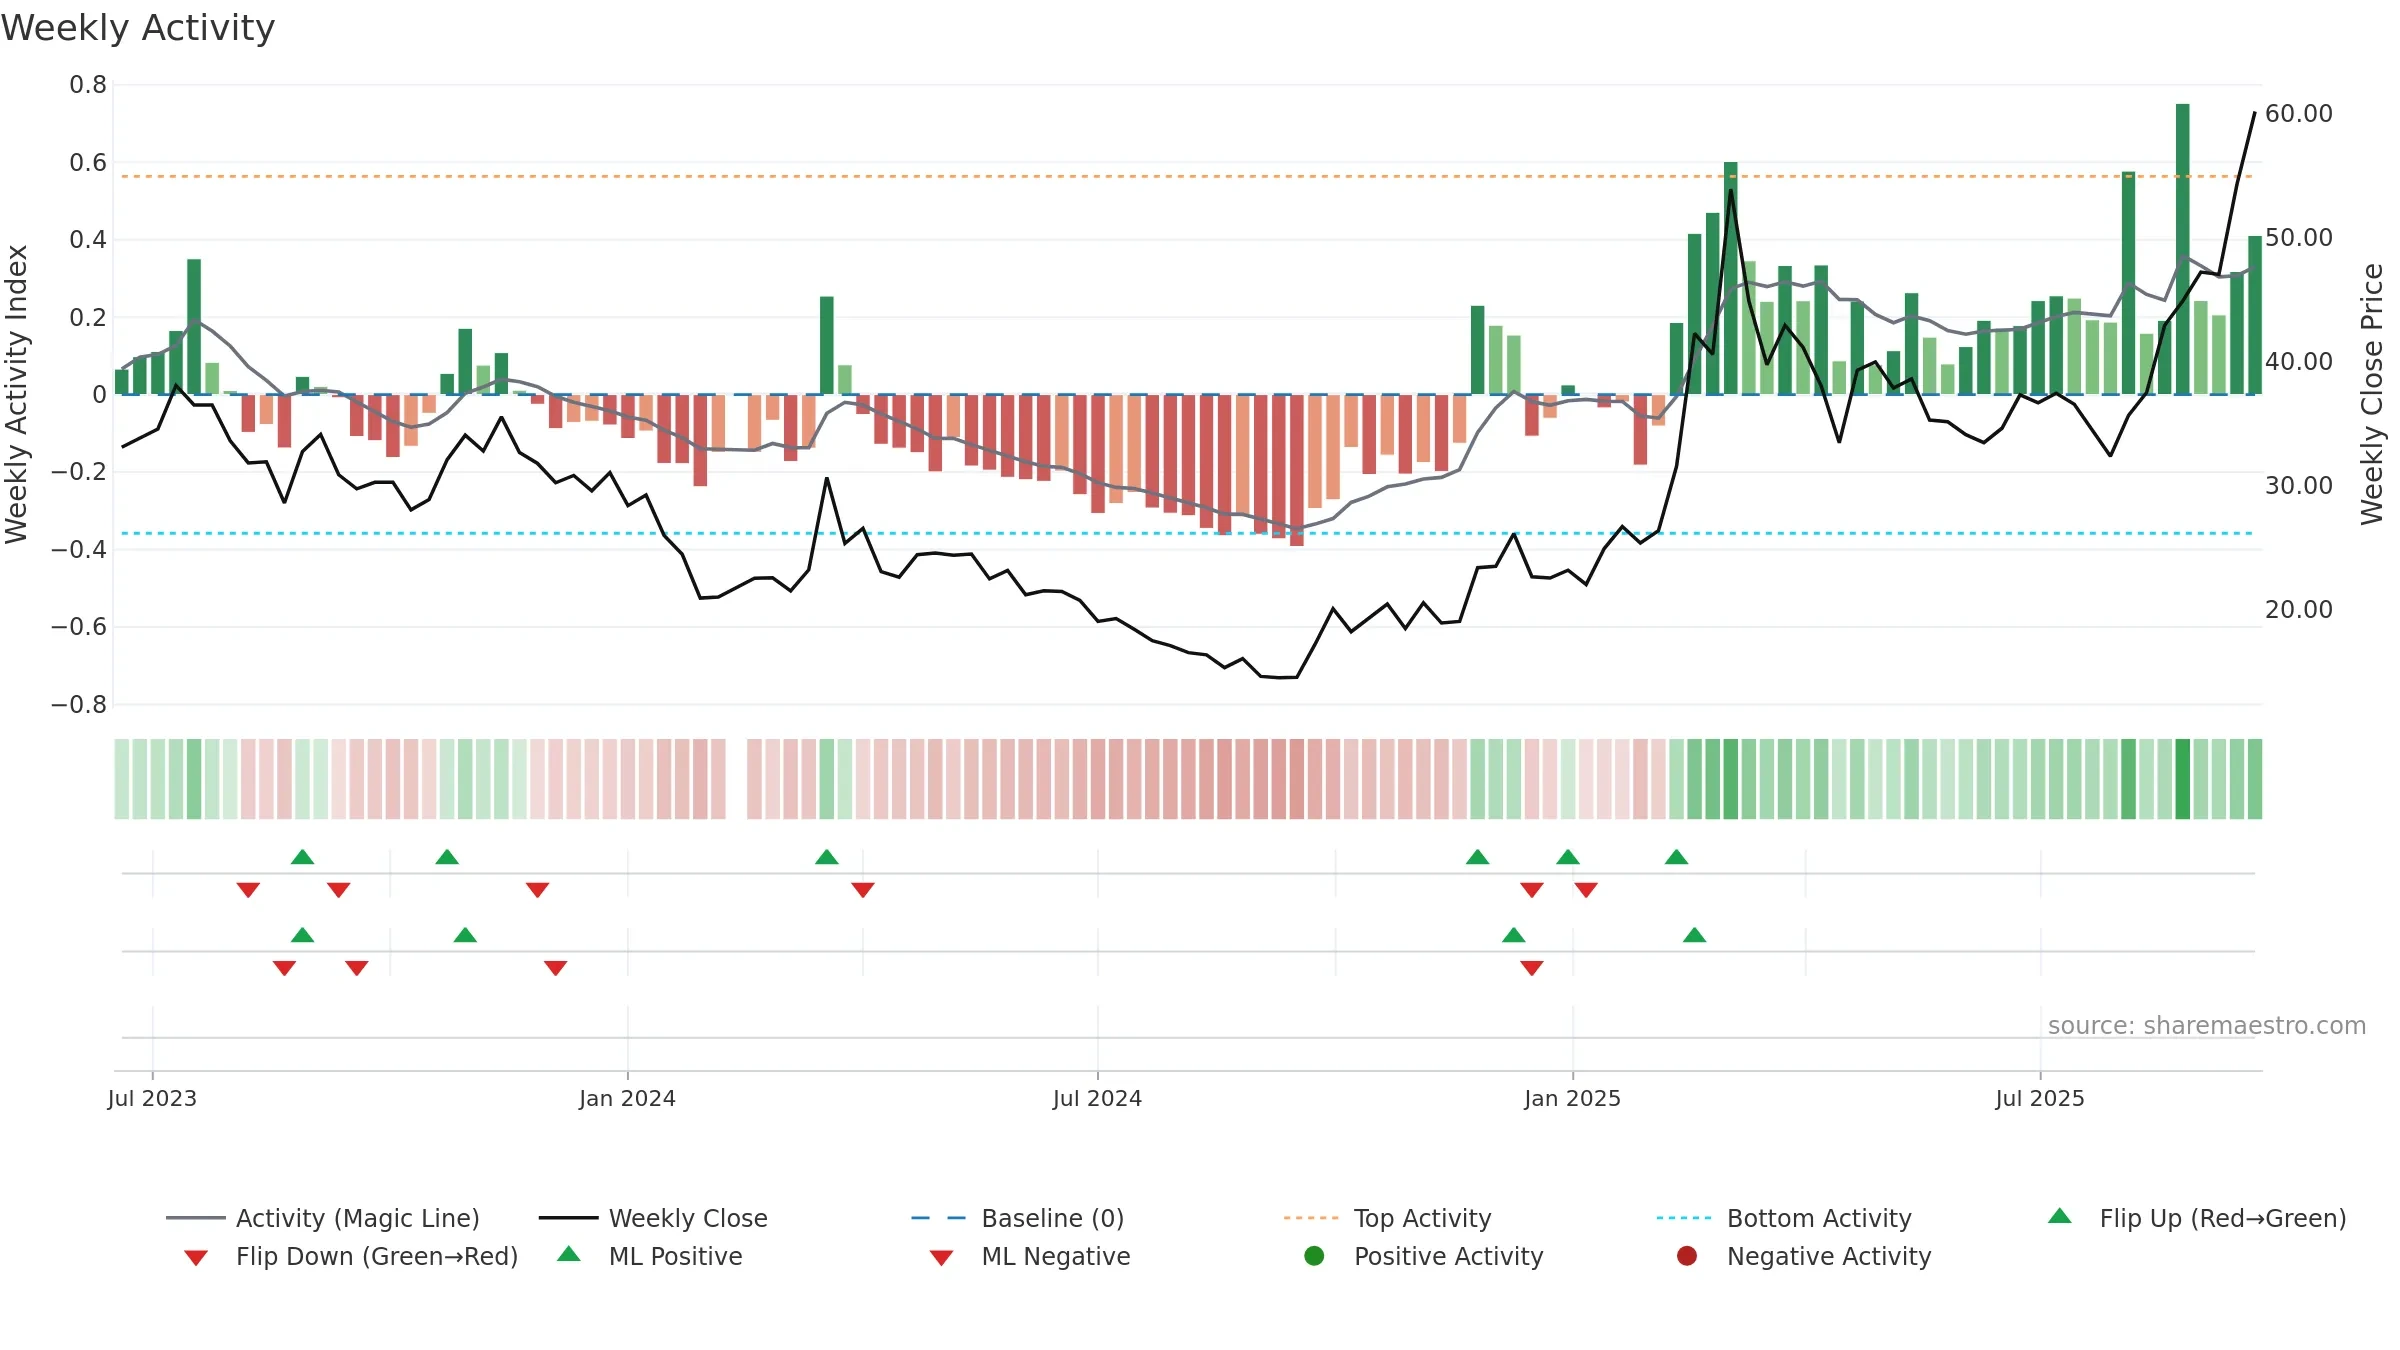Click the 50.00 right axis price label
This screenshot has width=2400, height=1350.
tap(2299, 238)
